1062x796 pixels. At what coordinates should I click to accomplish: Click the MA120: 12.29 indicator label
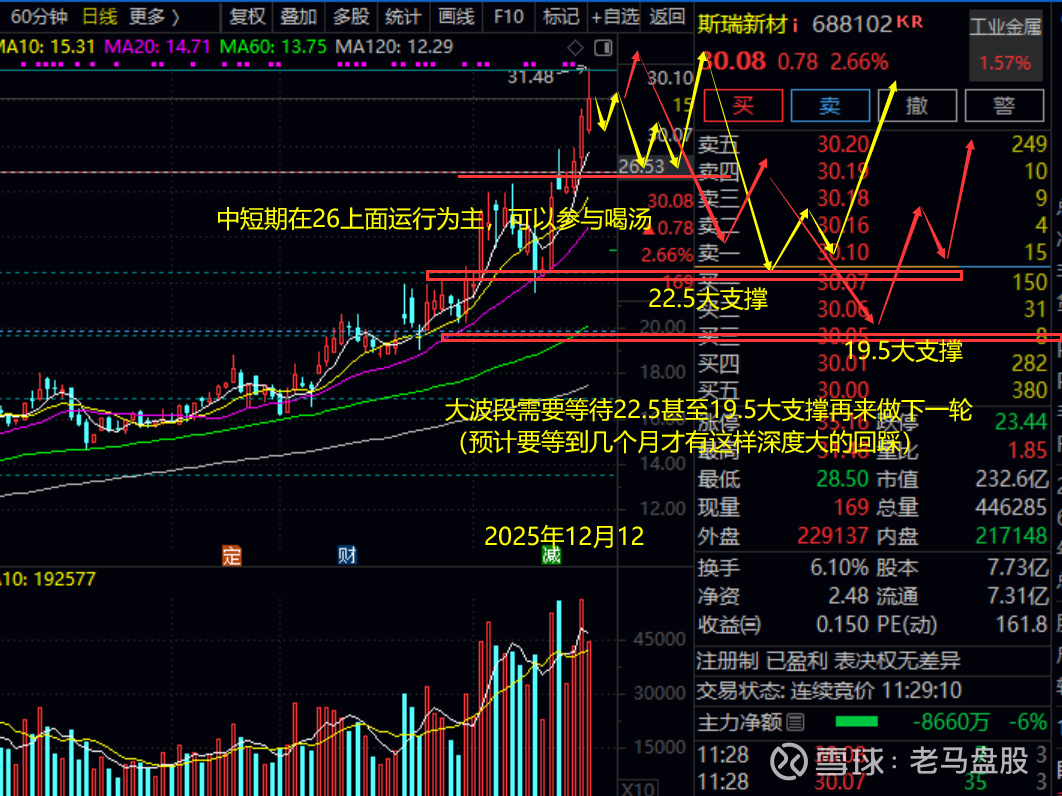(394, 47)
